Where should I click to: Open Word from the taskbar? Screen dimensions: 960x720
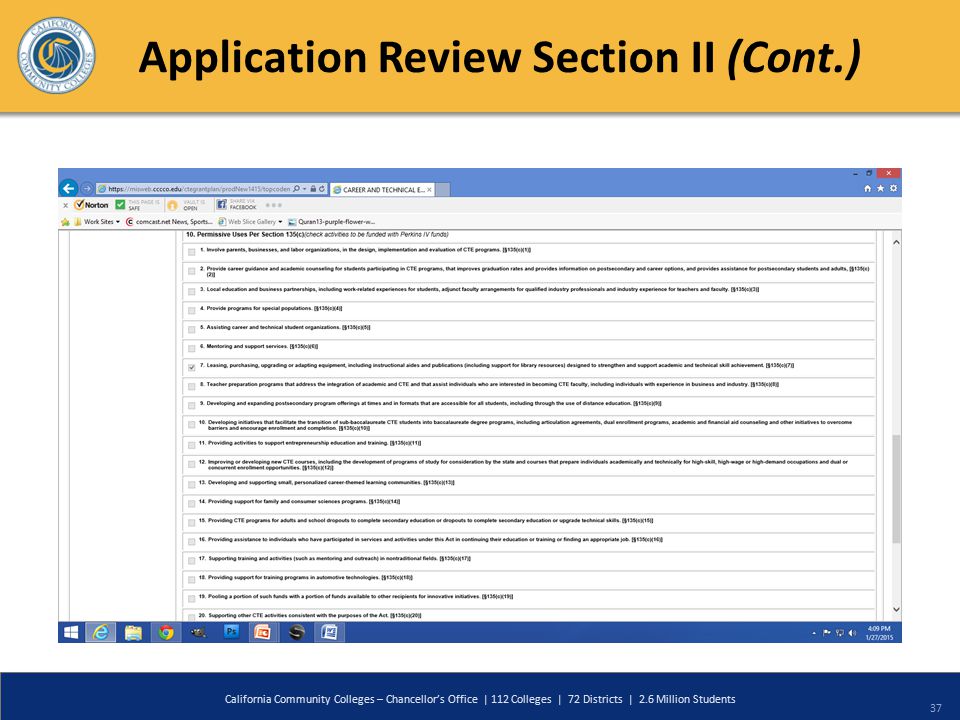(329, 632)
